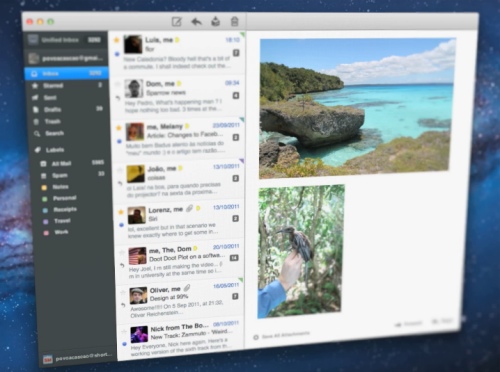Star the Dom, me conversation

click(117, 84)
